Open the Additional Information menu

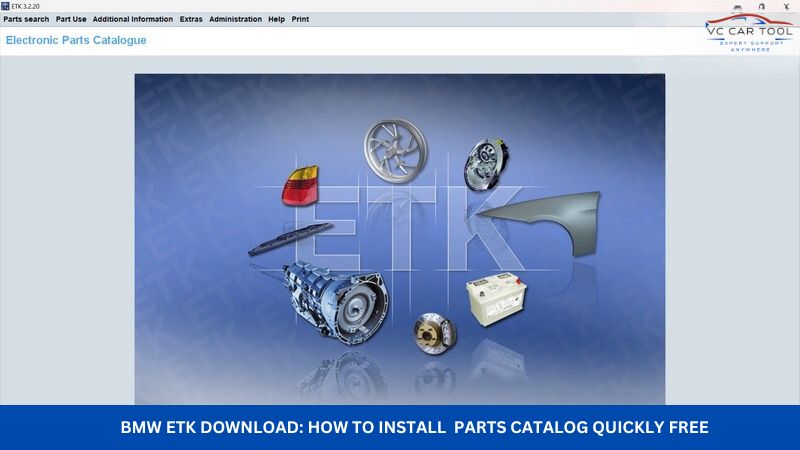click(133, 19)
